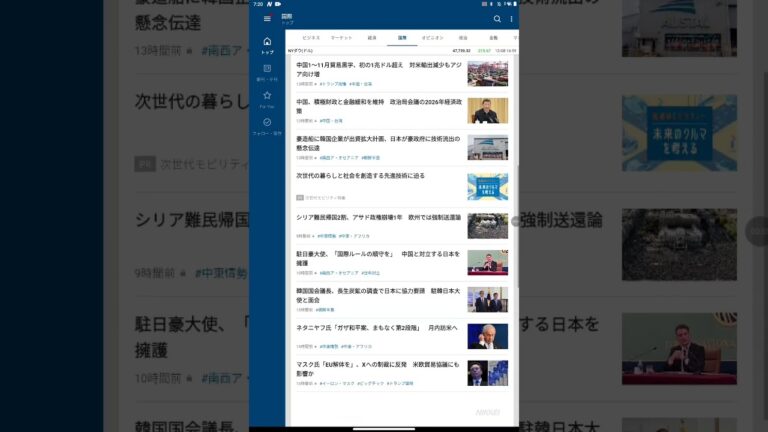Image resolution: width=768 pixels, height=432 pixels.
Task: Open the hamburger navigation menu
Action: pyautogui.click(x=267, y=19)
